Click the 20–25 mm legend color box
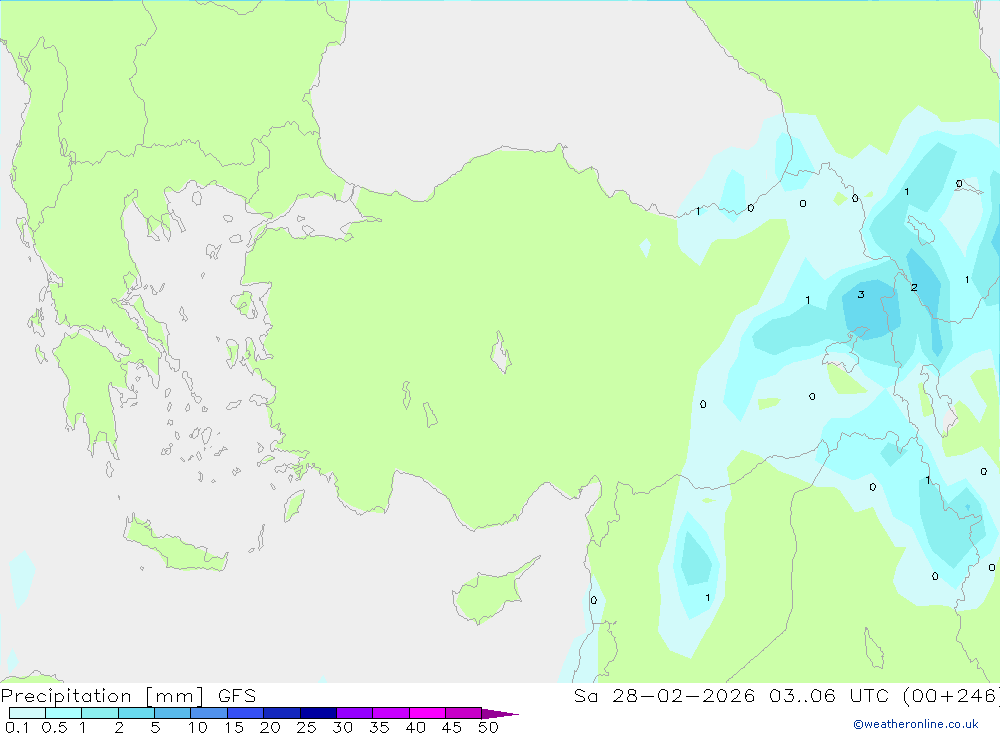This screenshot has height=733, width=1000. click(282, 713)
